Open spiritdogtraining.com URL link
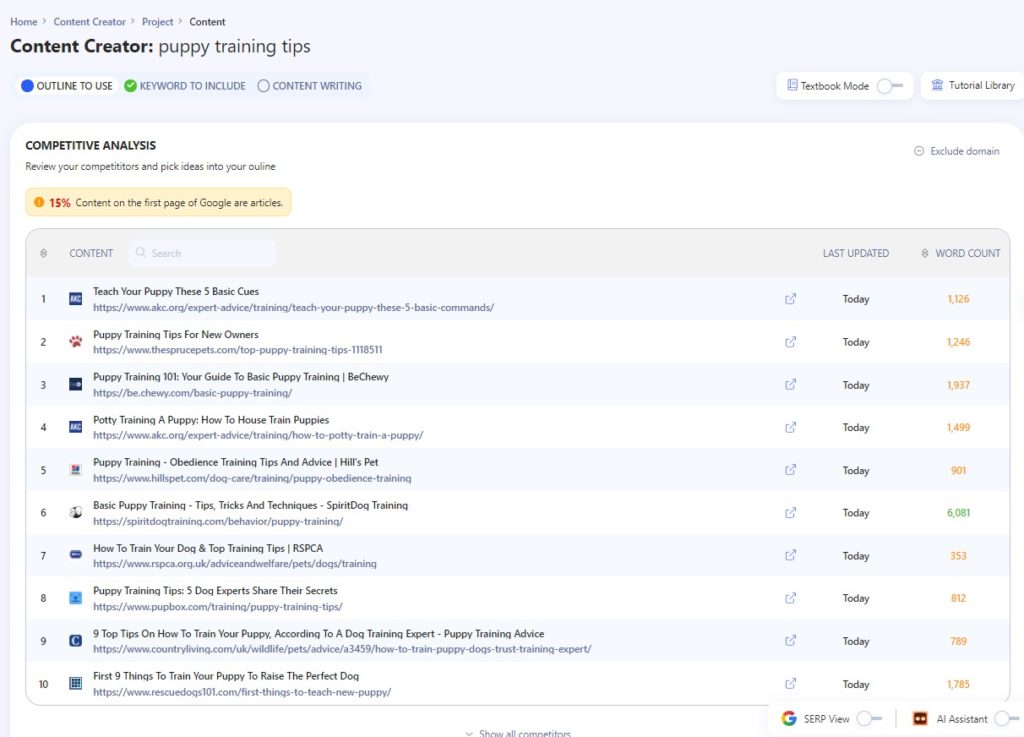 (218, 522)
